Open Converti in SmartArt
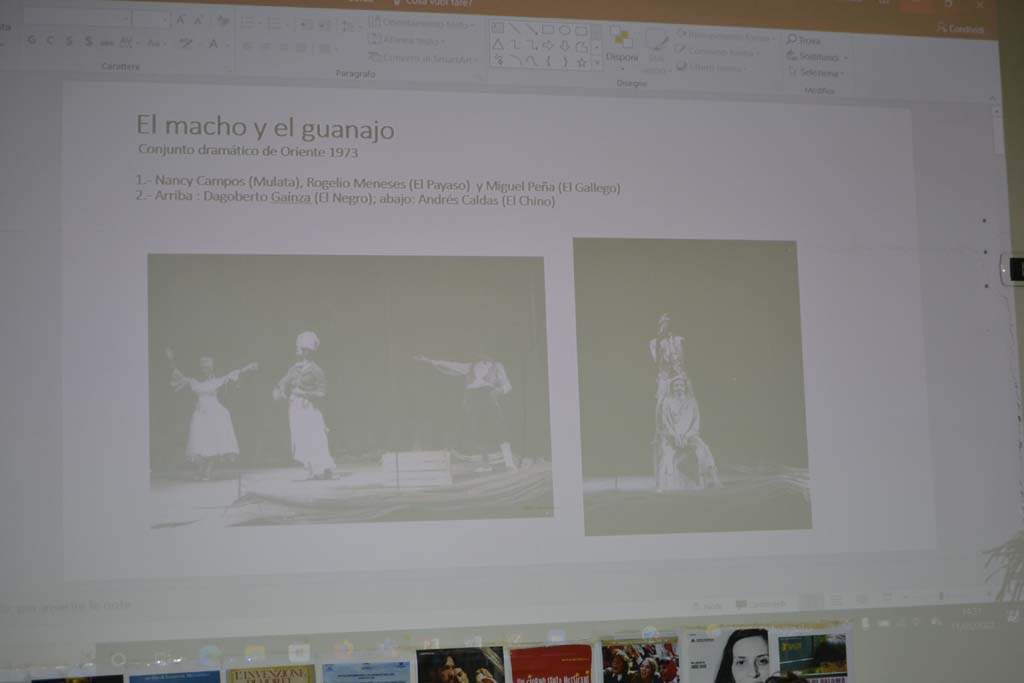Viewport: 1024px width, 683px height. (x=423, y=58)
